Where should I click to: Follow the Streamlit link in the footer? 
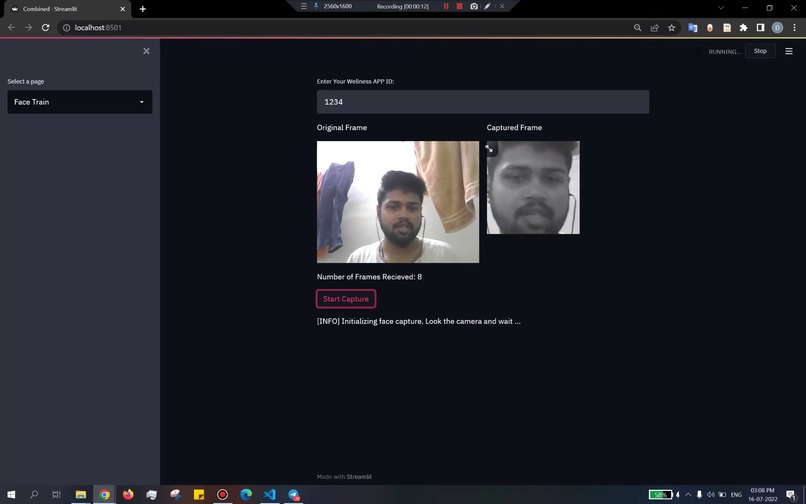pos(359,477)
